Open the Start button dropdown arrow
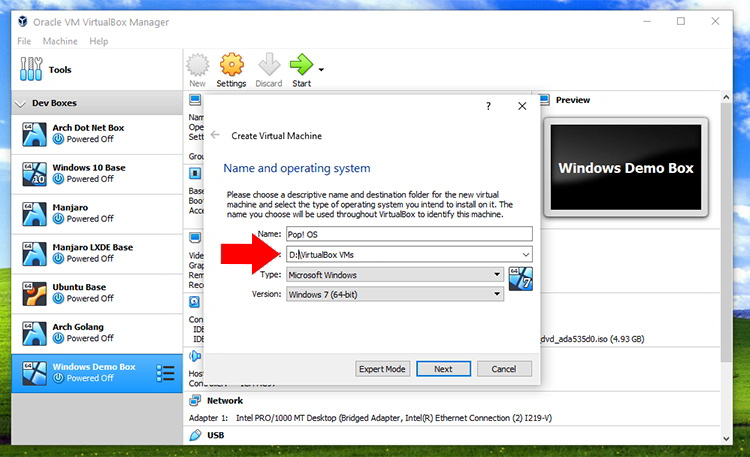 pos(321,70)
